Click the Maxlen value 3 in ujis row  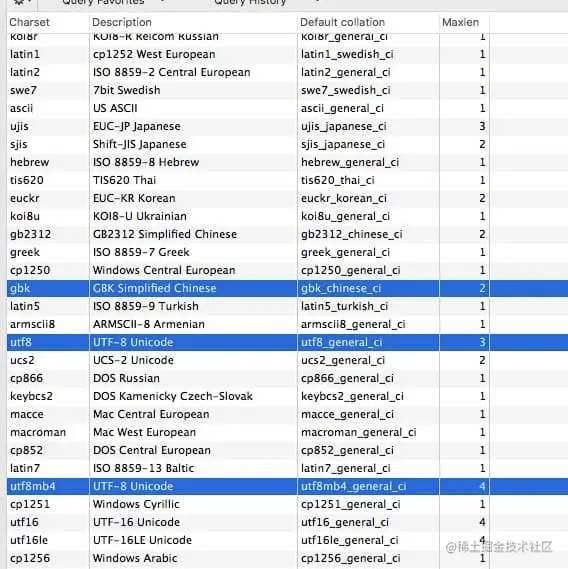(x=482, y=126)
